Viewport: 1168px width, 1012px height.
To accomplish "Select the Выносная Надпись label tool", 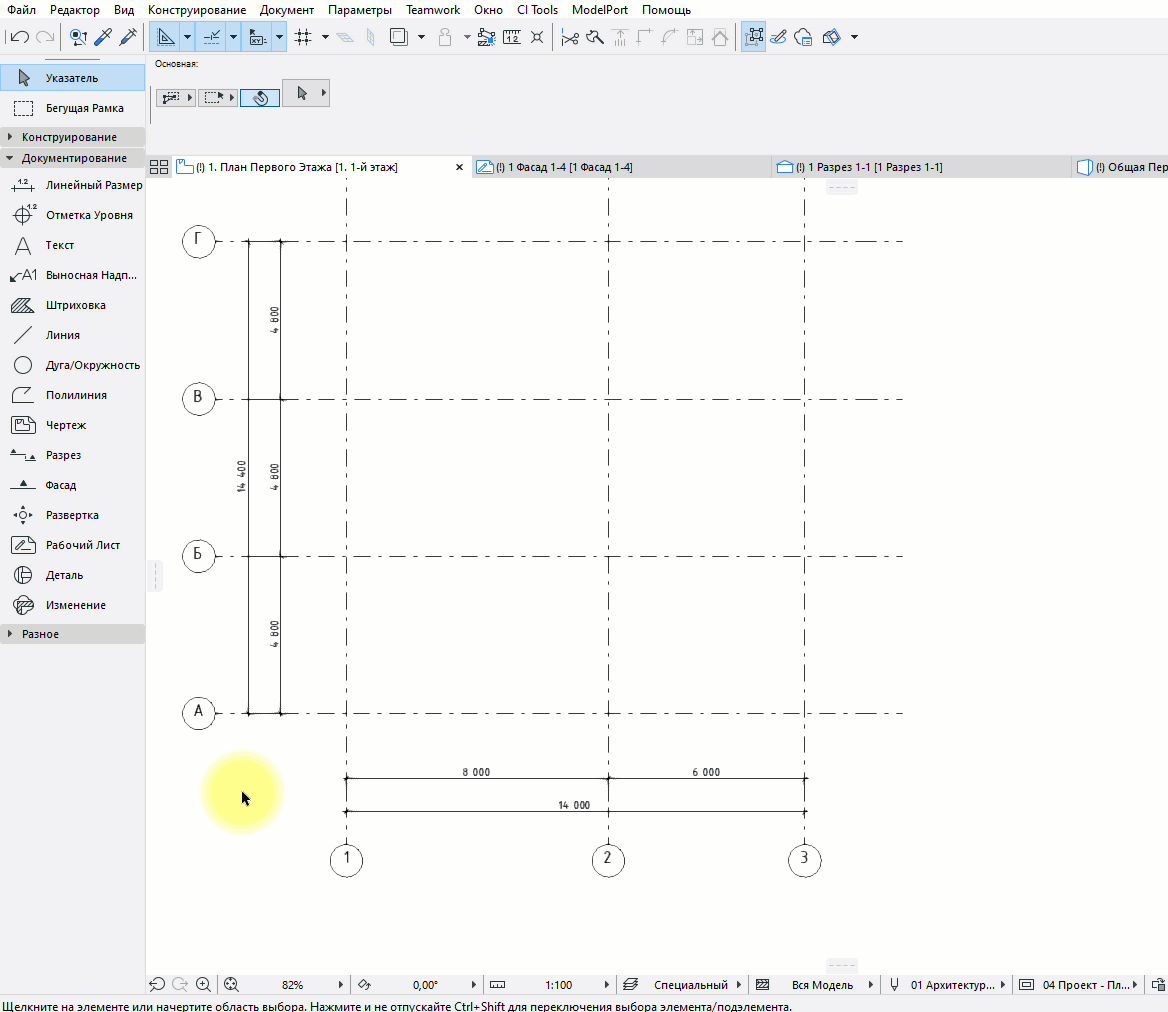I will click(72, 275).
